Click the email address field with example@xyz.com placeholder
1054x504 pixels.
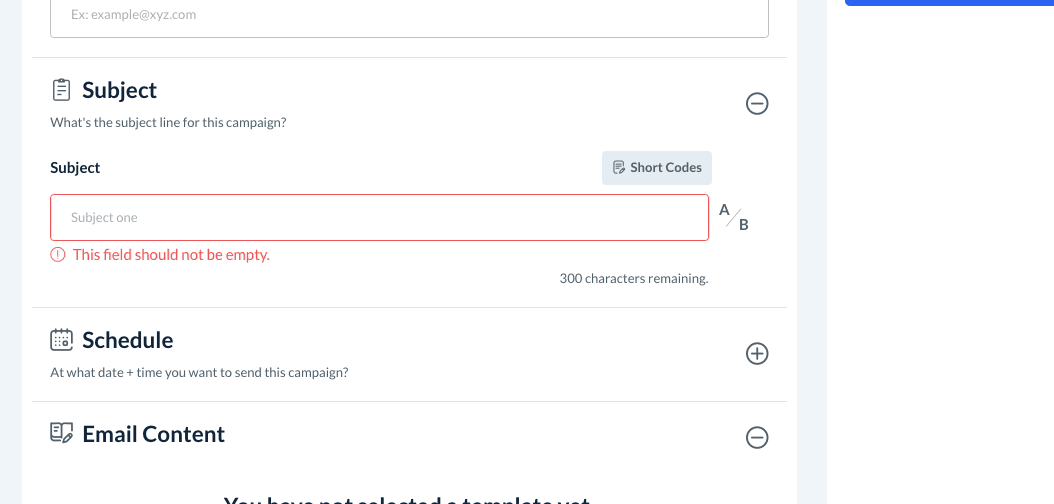[x=409, y=16]
